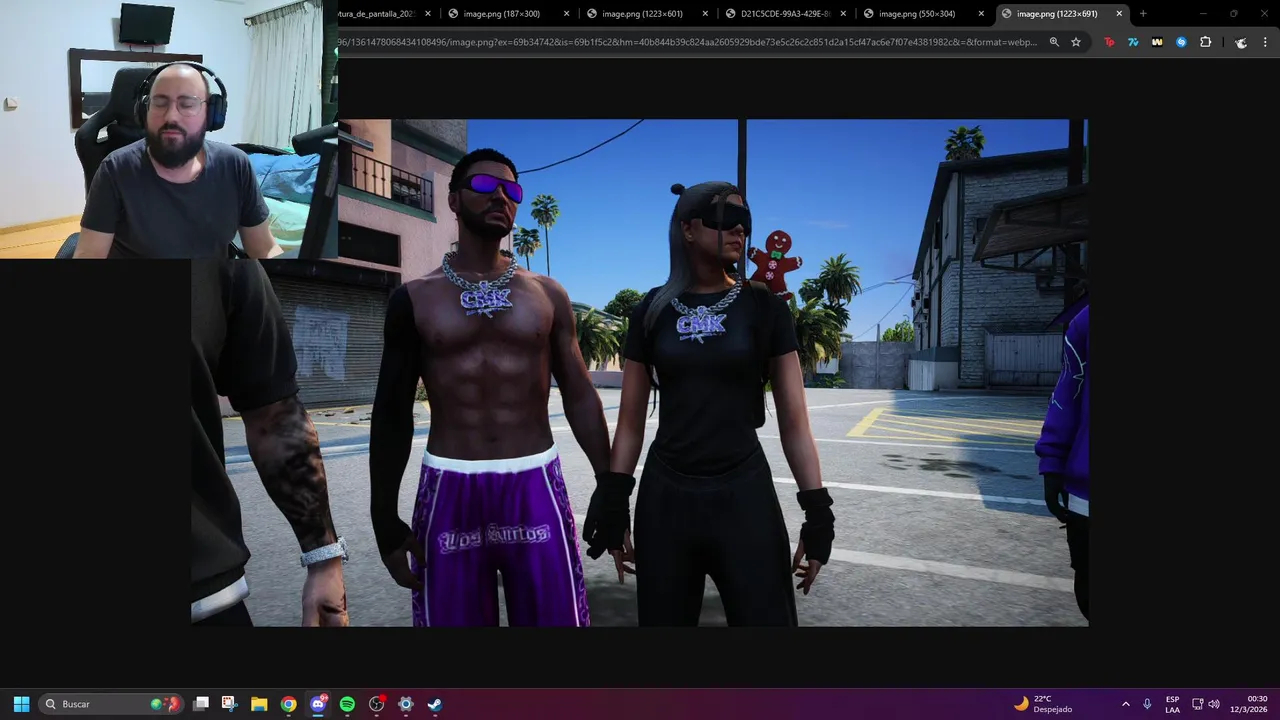Open the blue 7TV browser extension
This screenshot has height=720, width=1280.
click(x=1133, y=42)
